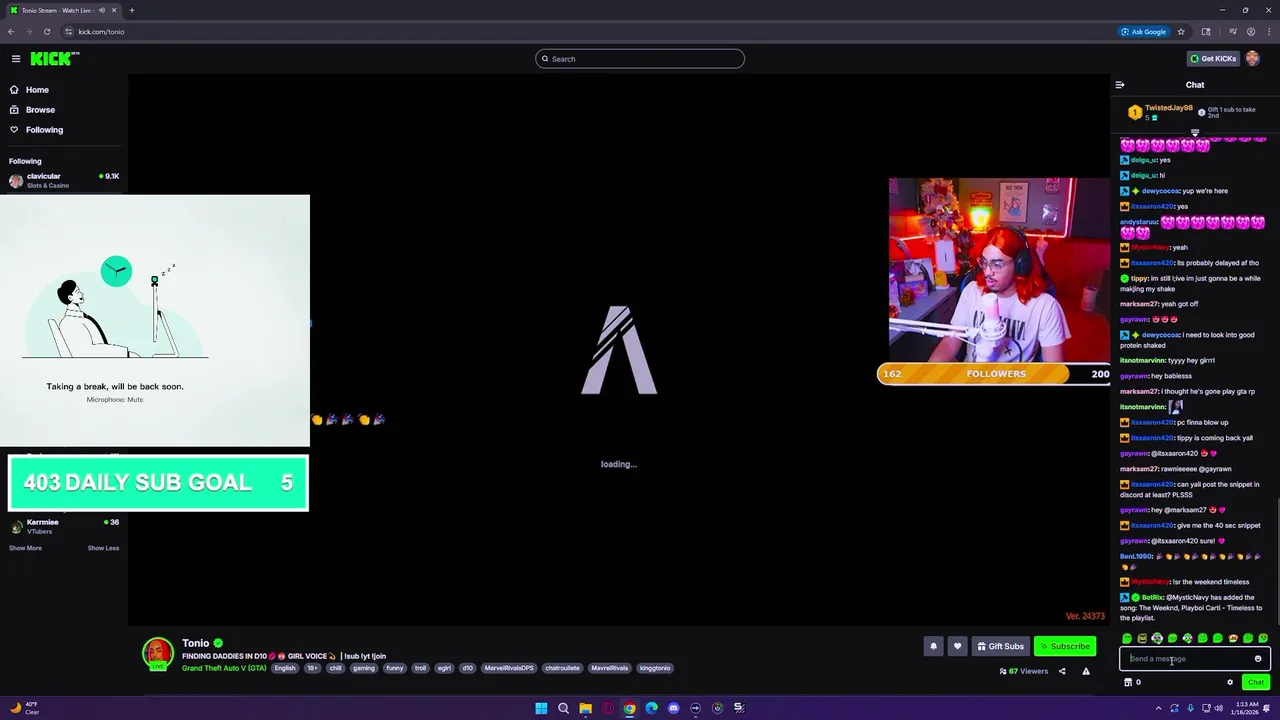Screen dimensions: 1280x720
Task: Open BotRix's username in chat
Action: coord(1152,598)
